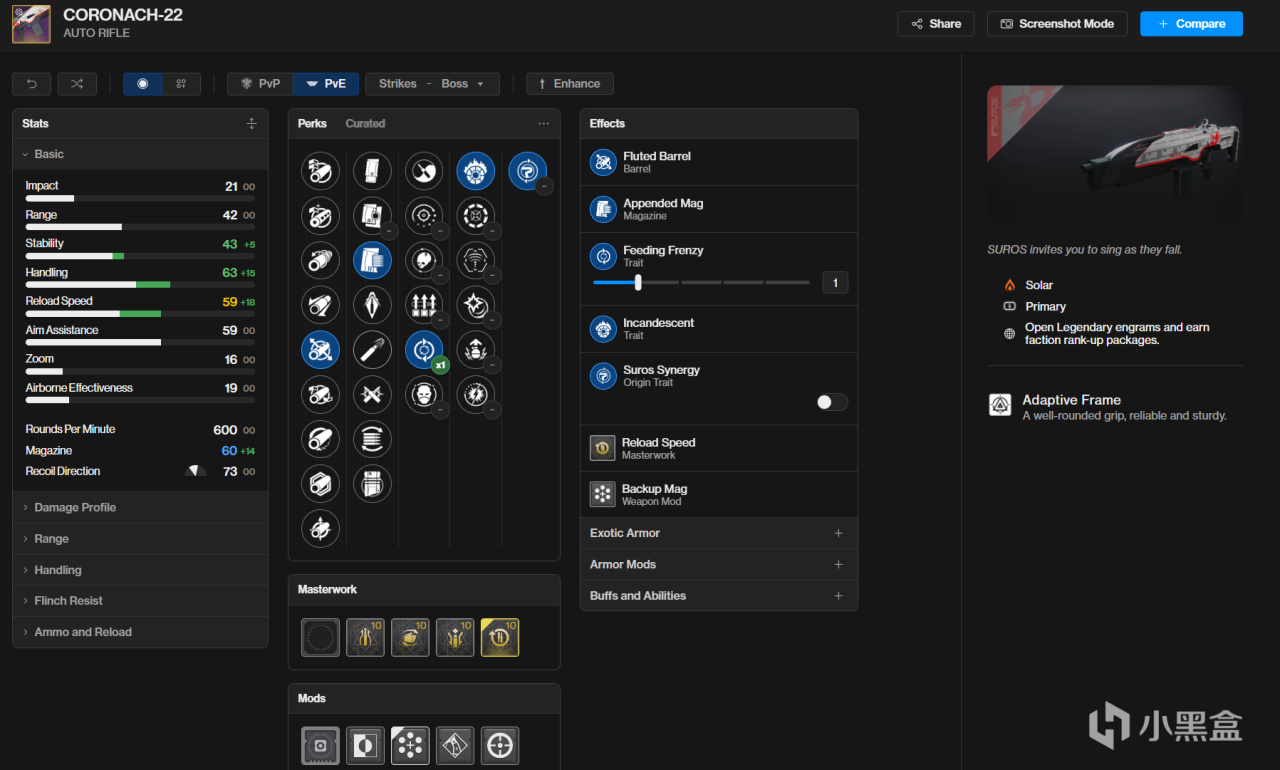The width and height of the screenshot is (1280, 770).
Task: Select the Ricochet Rounds magazine perk
Action: 372,395
